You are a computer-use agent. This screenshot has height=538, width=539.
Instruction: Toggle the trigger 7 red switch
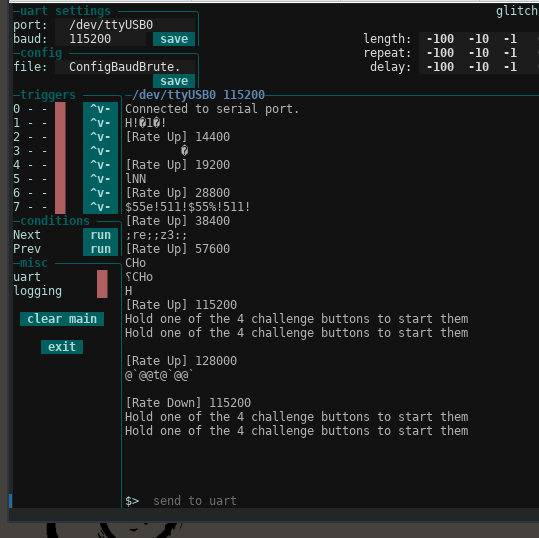(60, 207)
